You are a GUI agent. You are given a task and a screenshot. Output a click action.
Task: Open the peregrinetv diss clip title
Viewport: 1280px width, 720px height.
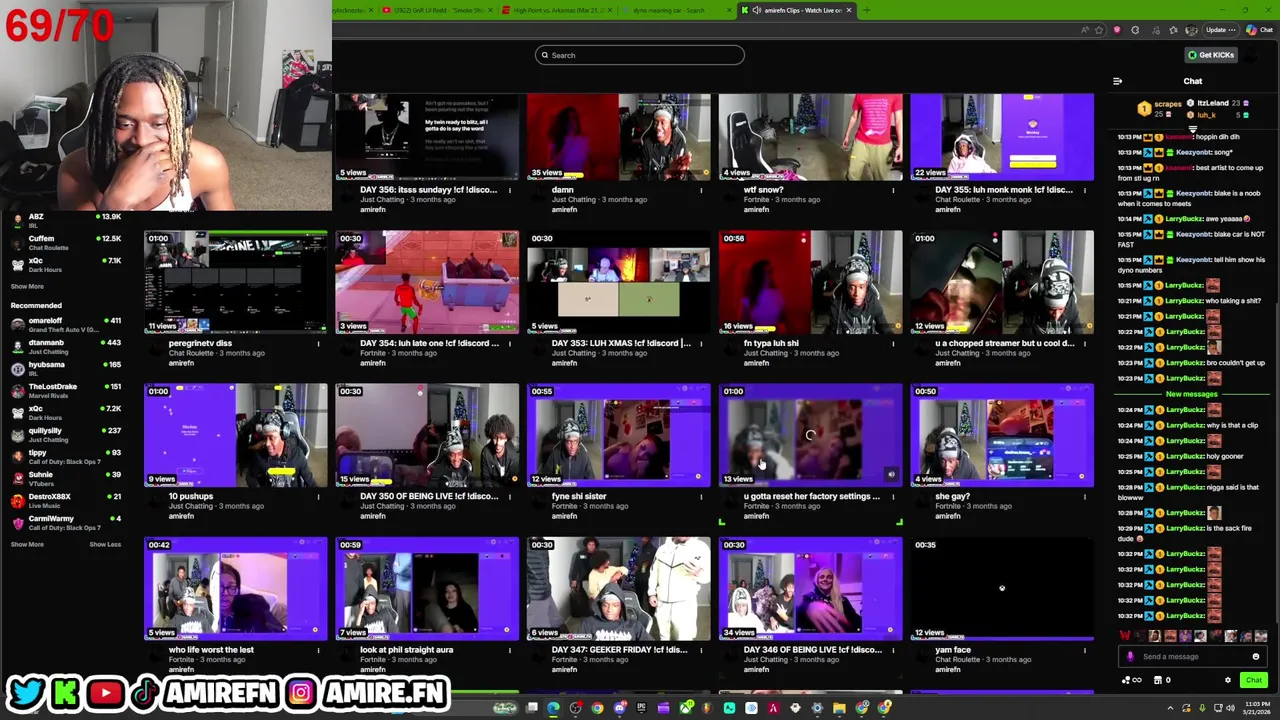[200, 343]
